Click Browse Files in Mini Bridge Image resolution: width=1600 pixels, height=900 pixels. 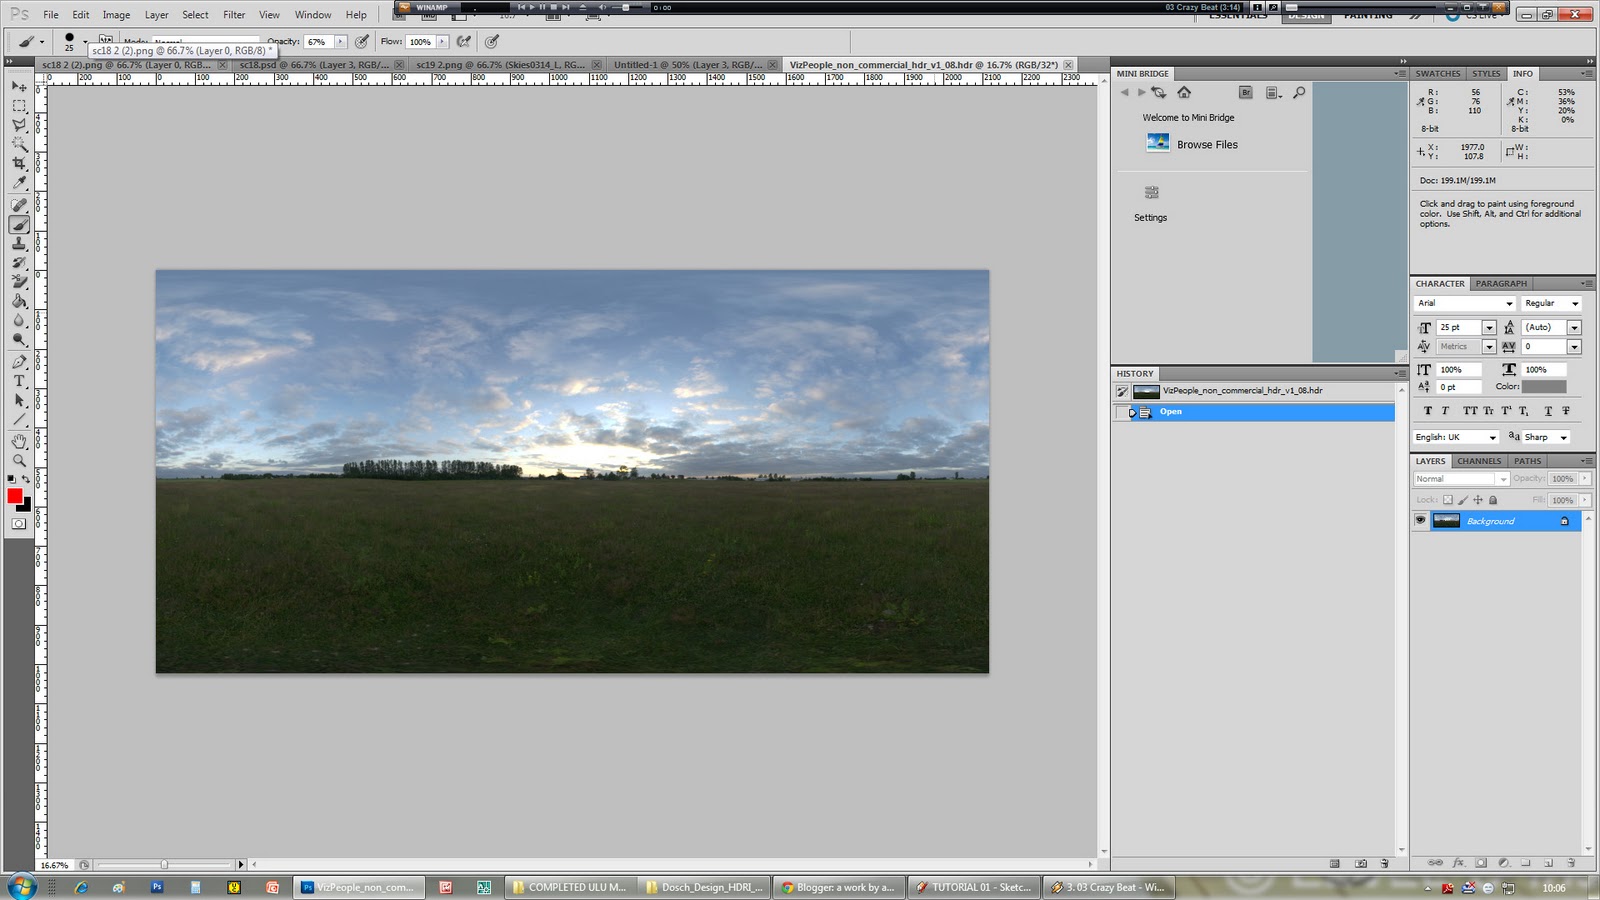(1206, 144)
